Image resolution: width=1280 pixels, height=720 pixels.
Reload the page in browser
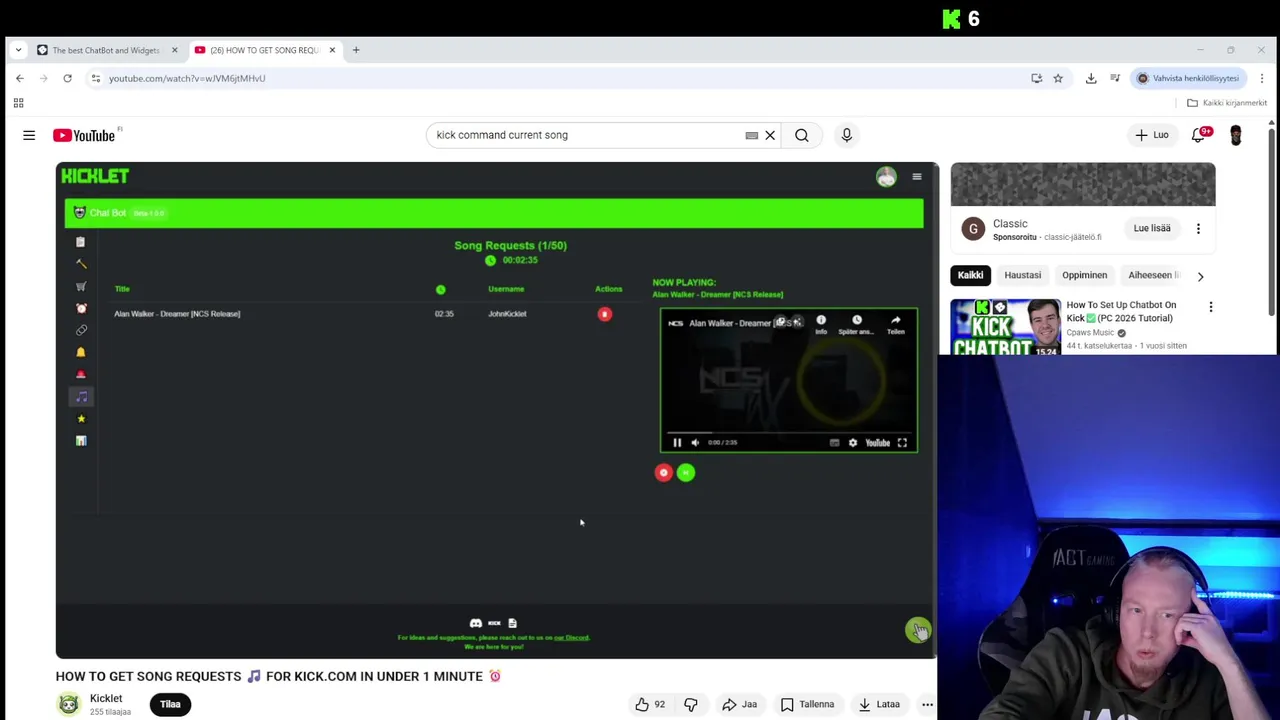[67, 78]
